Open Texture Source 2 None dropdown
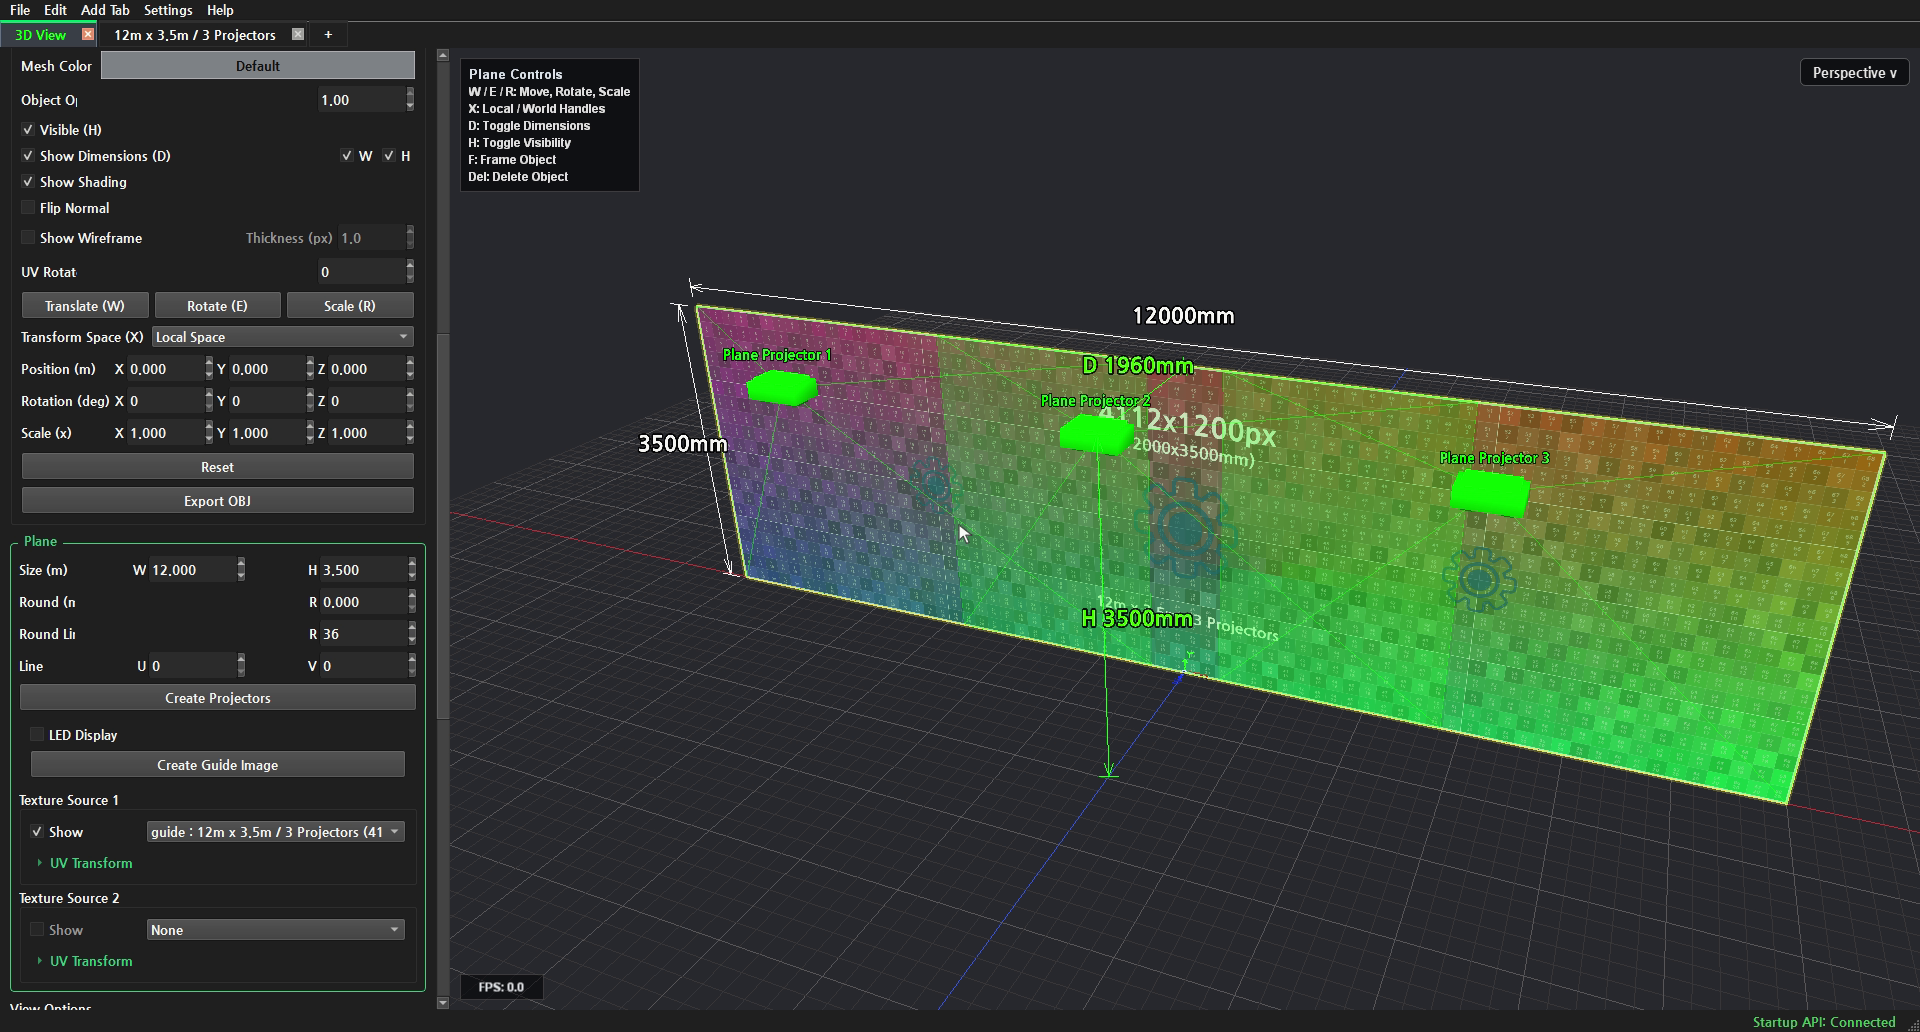The width and height of the screenshot is (1920, 1032). (276, 930)
